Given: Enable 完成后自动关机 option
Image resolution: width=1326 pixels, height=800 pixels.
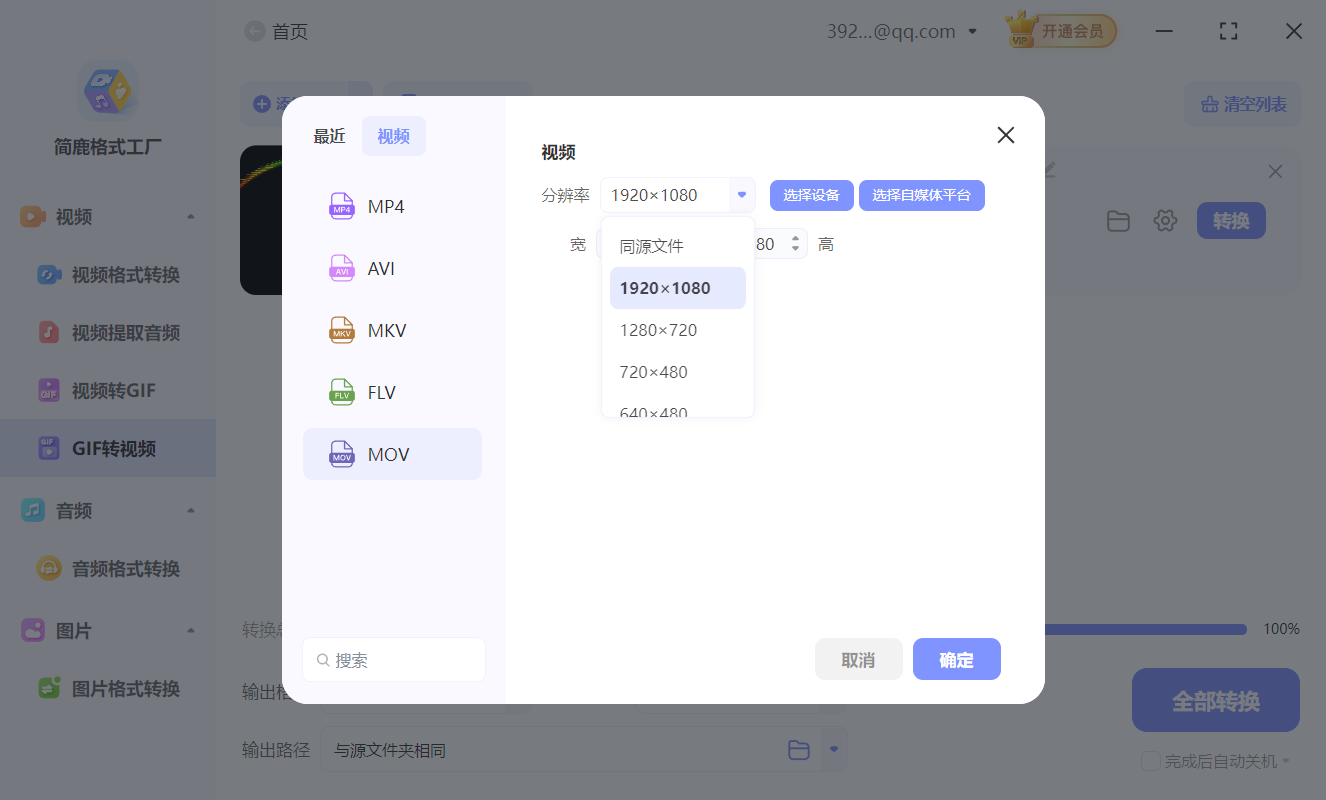Looking at the screenshot, I should tap(1149, 761).
